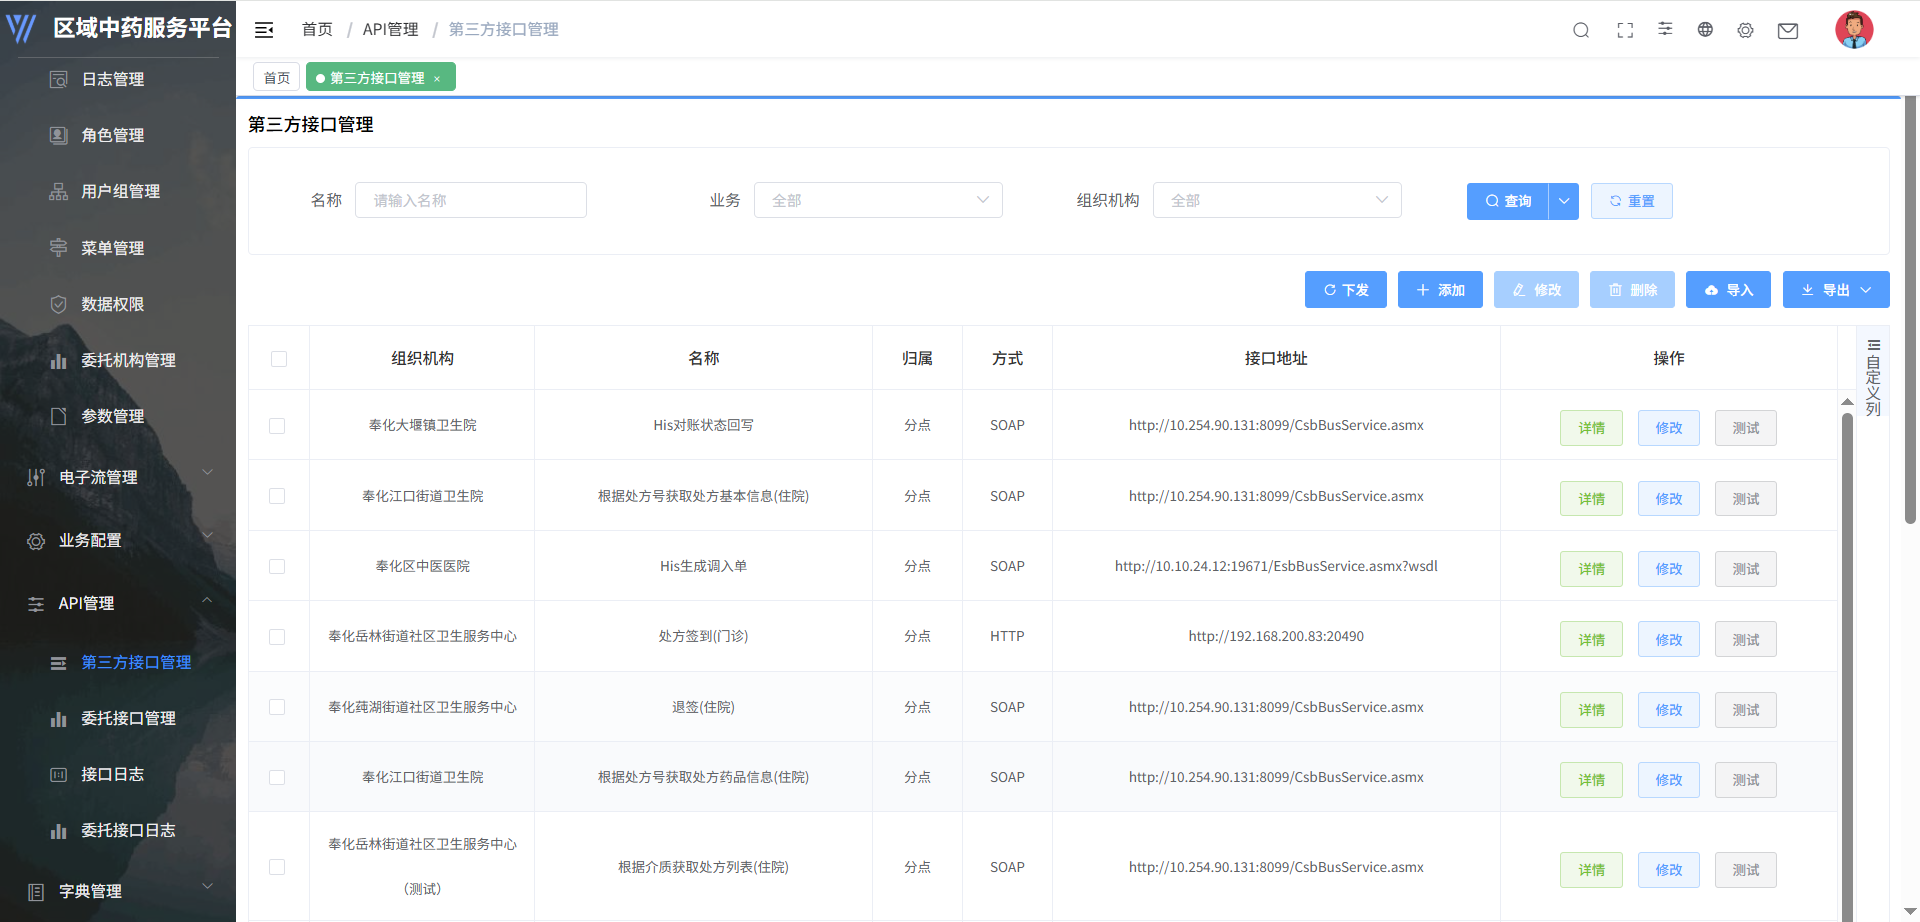Screen dimensions: 1920x922
Task: Click the 首页 breadcrumb link
Action: click(317, 30)
